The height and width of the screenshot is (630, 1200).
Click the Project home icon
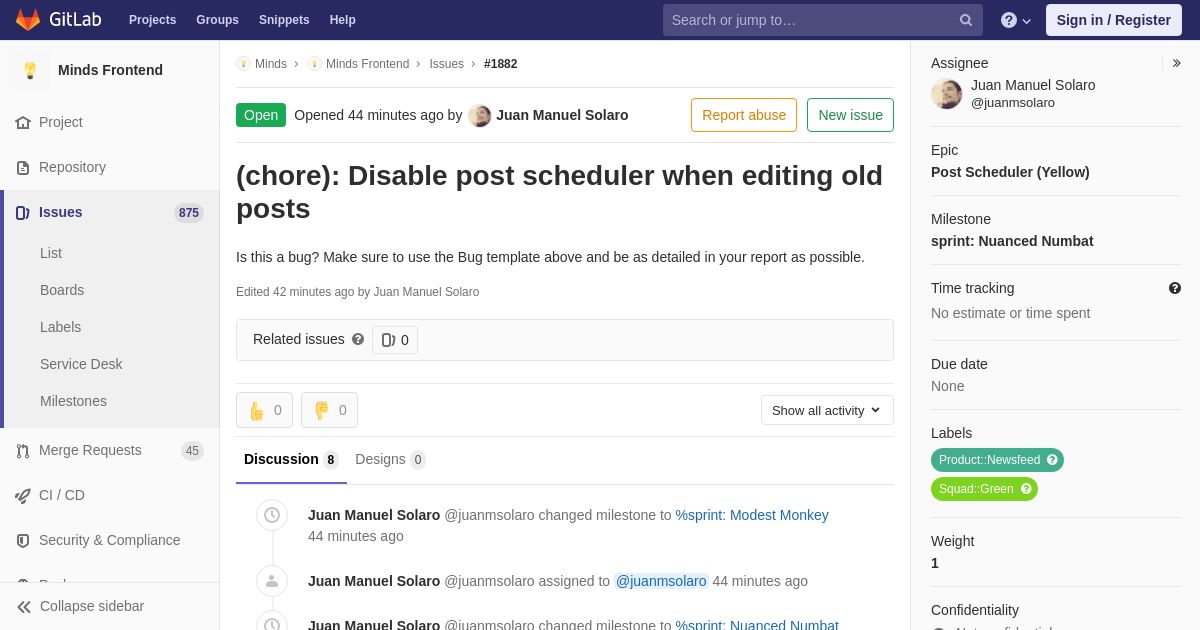(x=23, y=122)
